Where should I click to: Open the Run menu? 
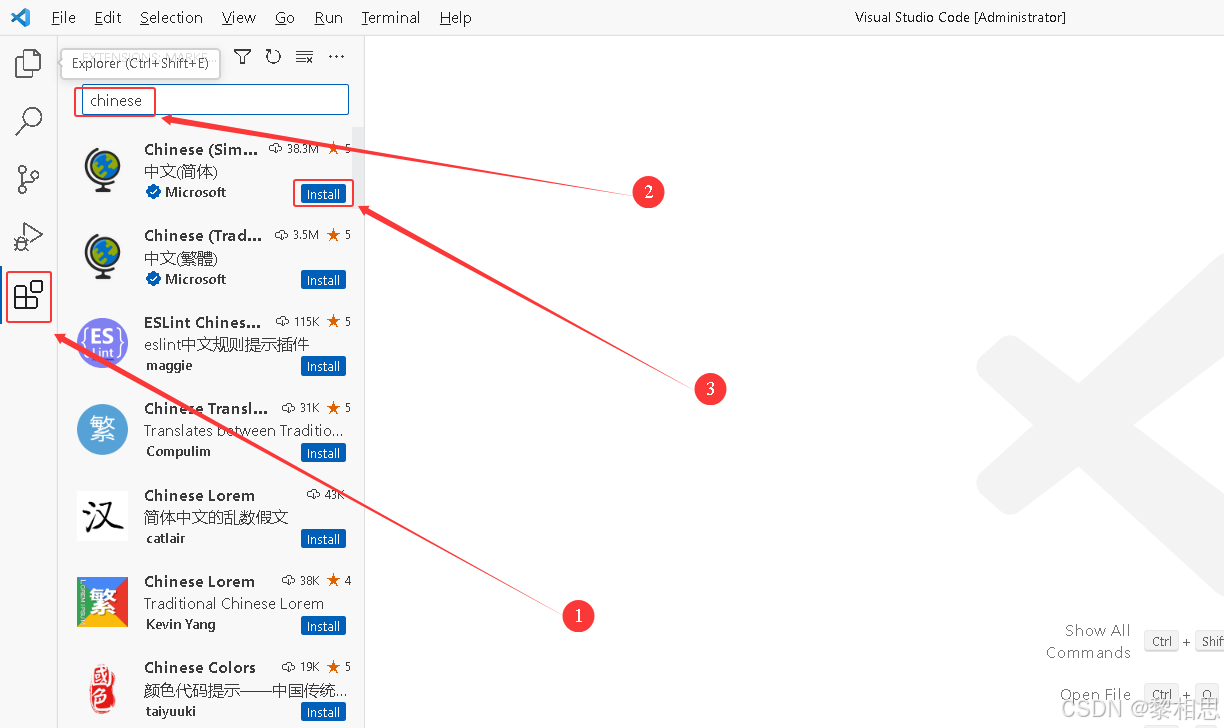[328, 17]
